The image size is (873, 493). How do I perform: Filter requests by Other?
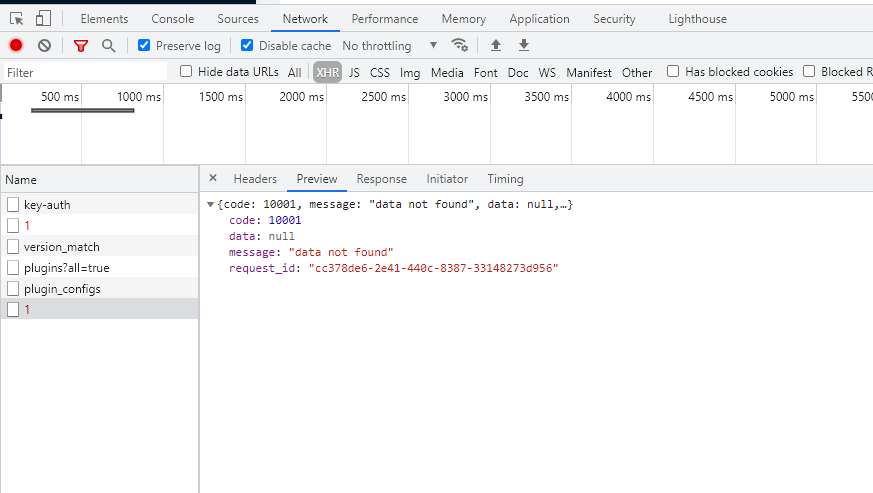637,72
